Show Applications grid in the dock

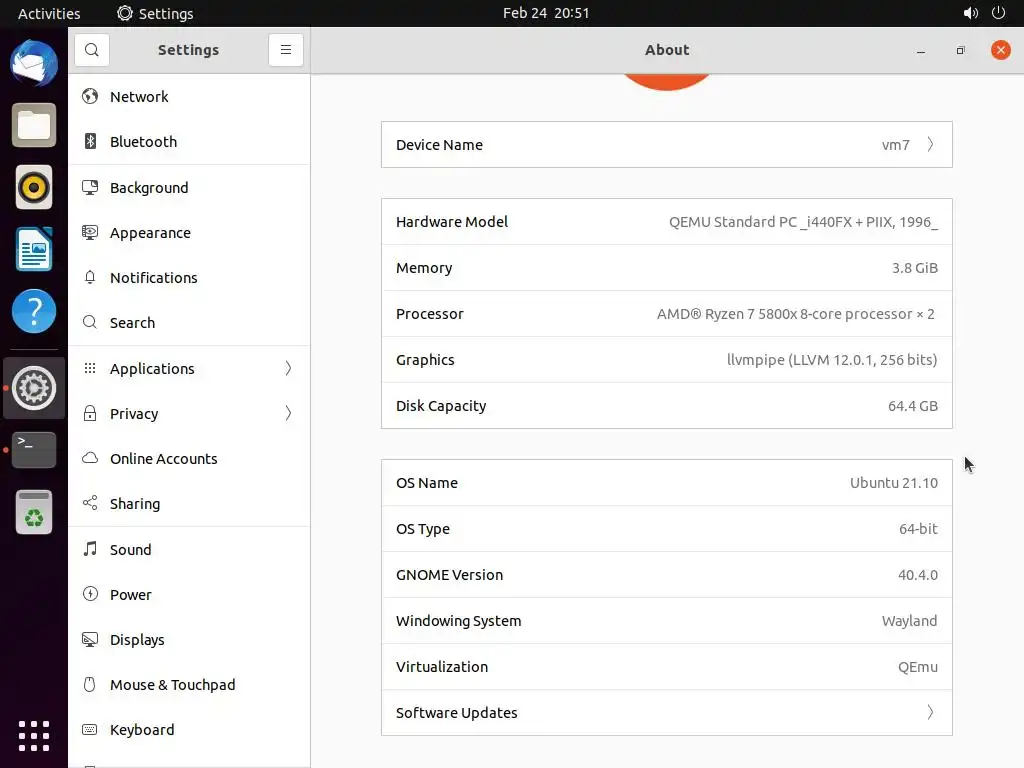pyautogui.click(x=34, y=737)
